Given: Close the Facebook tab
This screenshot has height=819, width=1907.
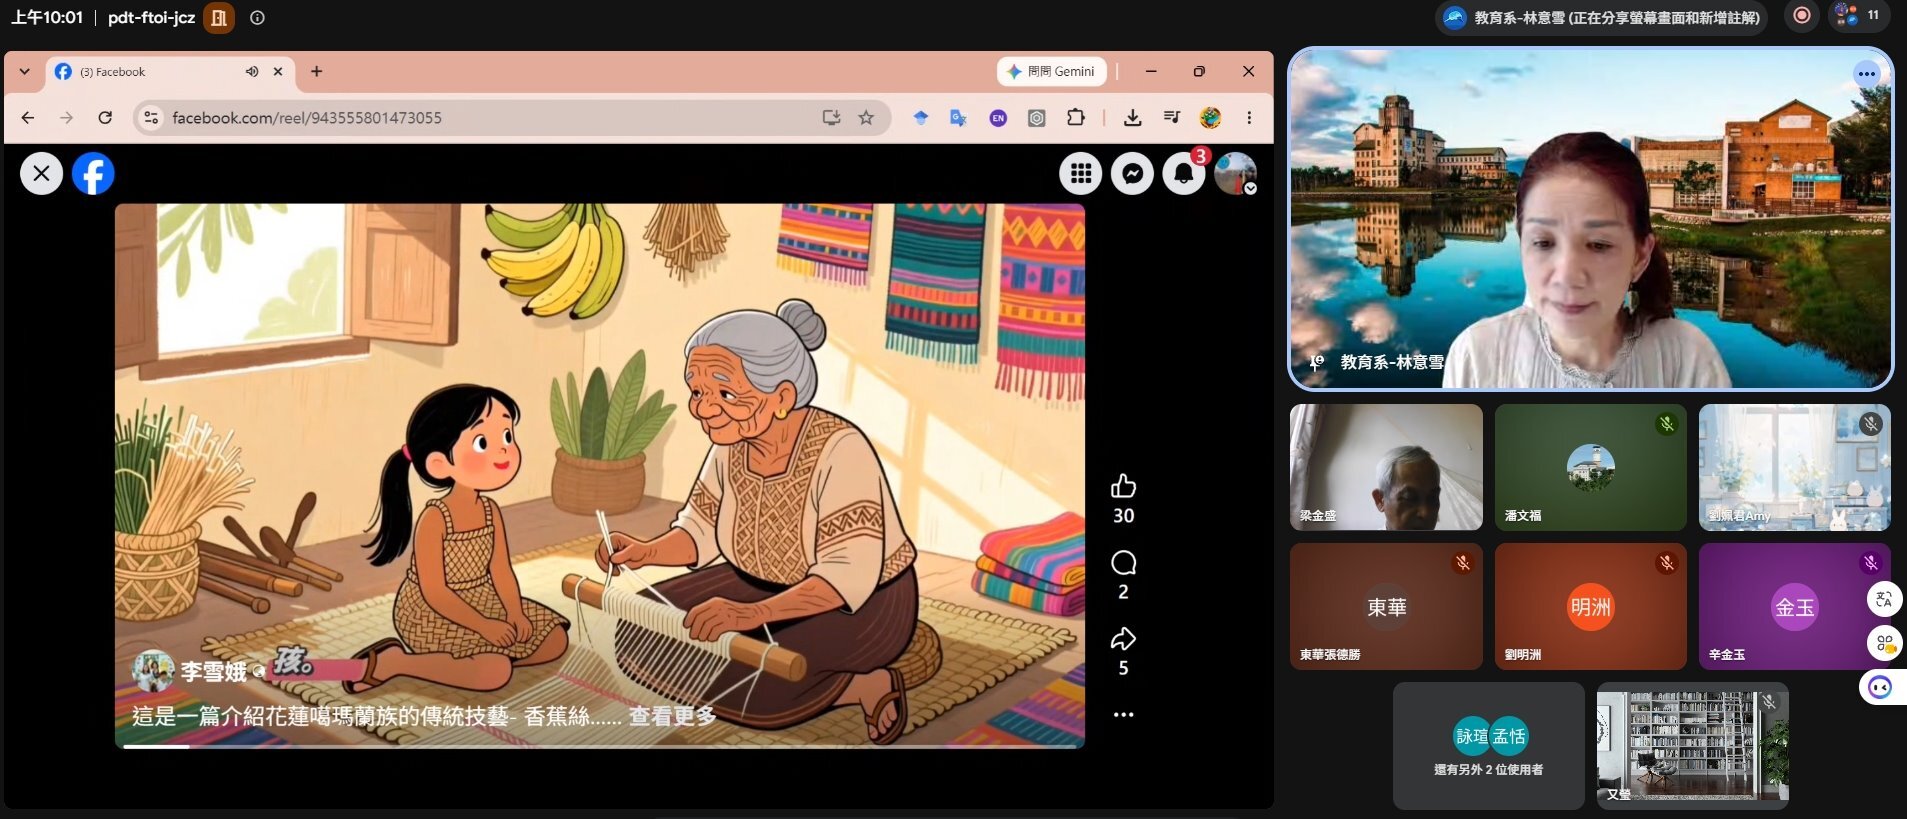Looking at the screenshot, I should 278,72.
